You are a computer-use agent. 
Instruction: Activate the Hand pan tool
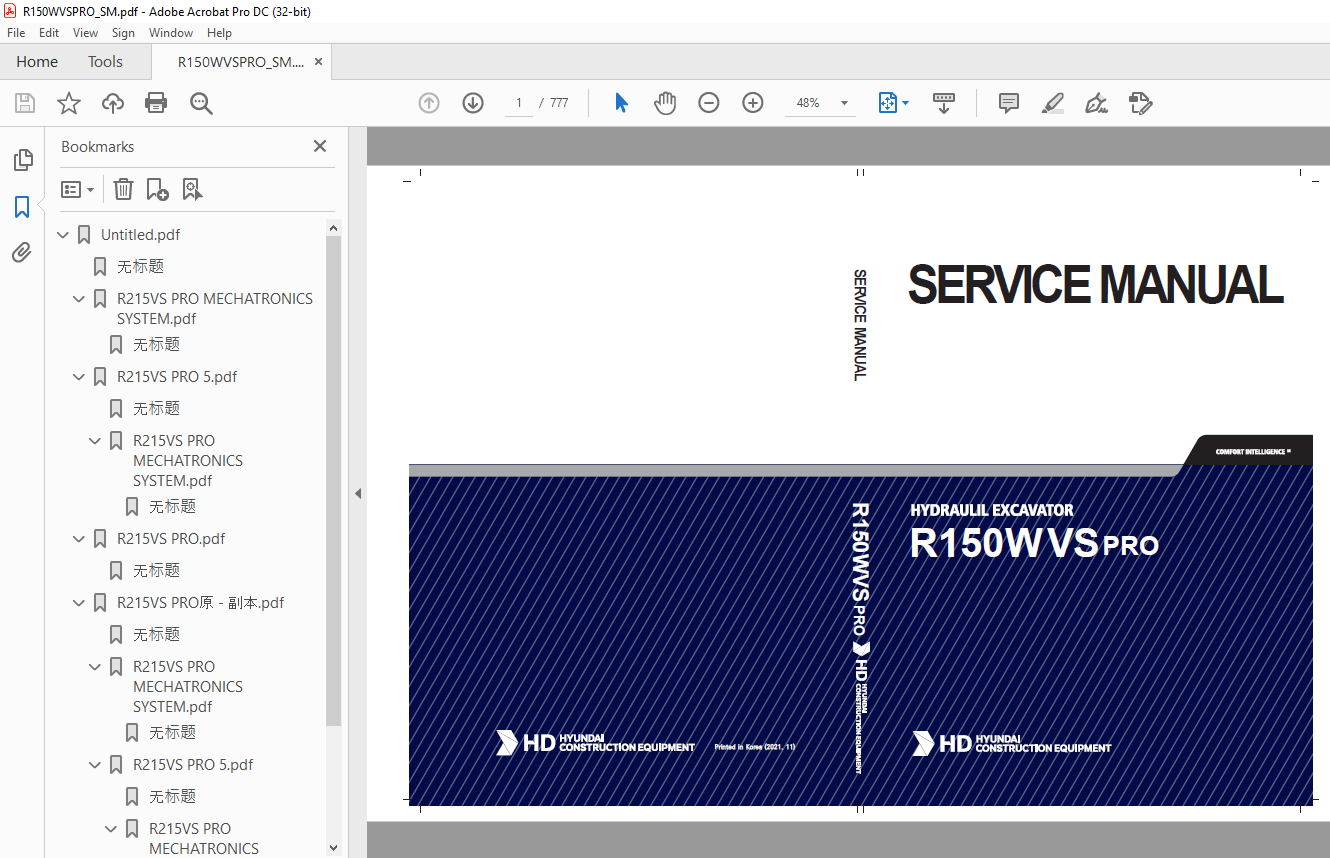pos(665,103)
